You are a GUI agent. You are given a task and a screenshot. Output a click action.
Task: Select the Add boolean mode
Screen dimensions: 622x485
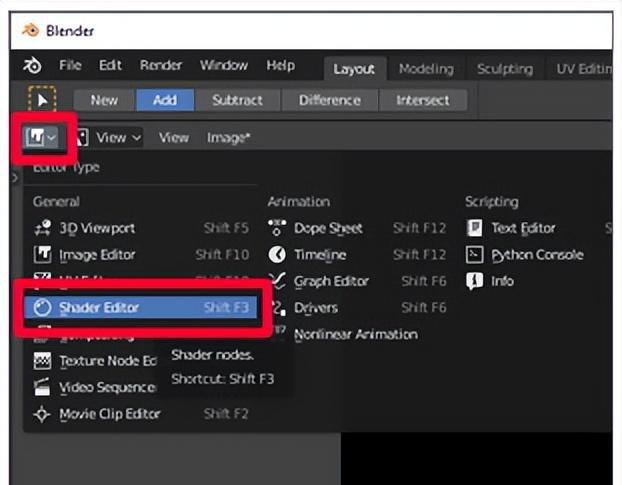point(165,100)
